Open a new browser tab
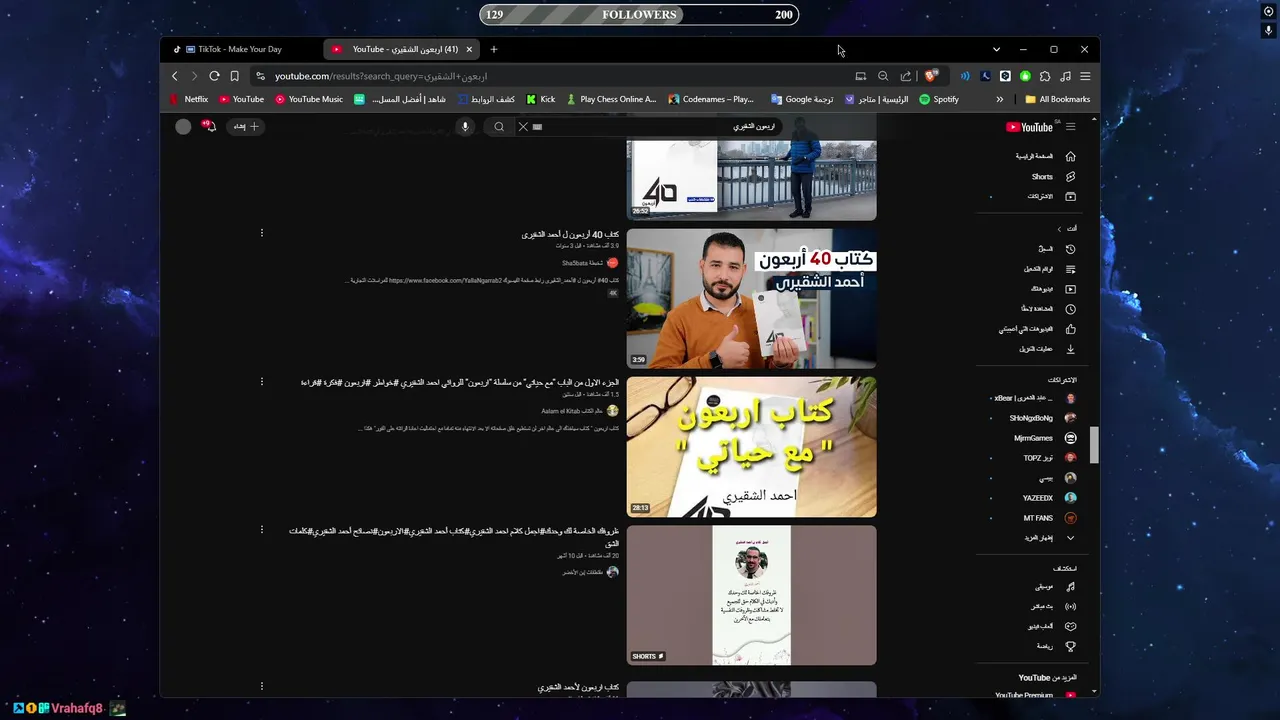1280x720 pixels. pyautogui.click(x=494, y=49)
